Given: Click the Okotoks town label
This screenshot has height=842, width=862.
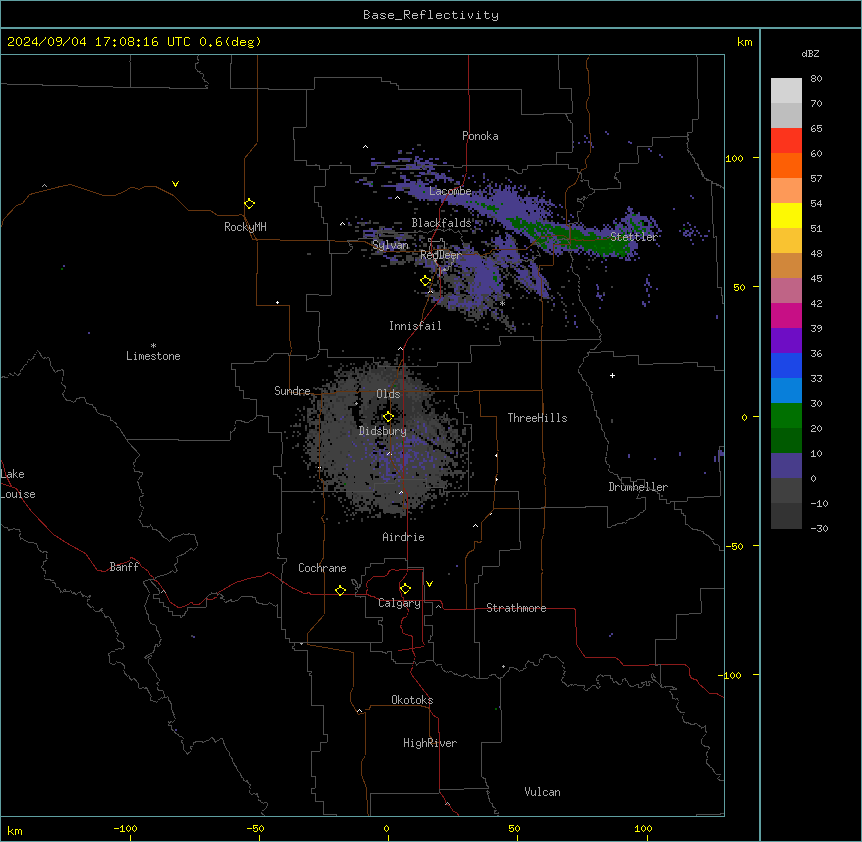Looking at the screenshot, I should [412, 700].
